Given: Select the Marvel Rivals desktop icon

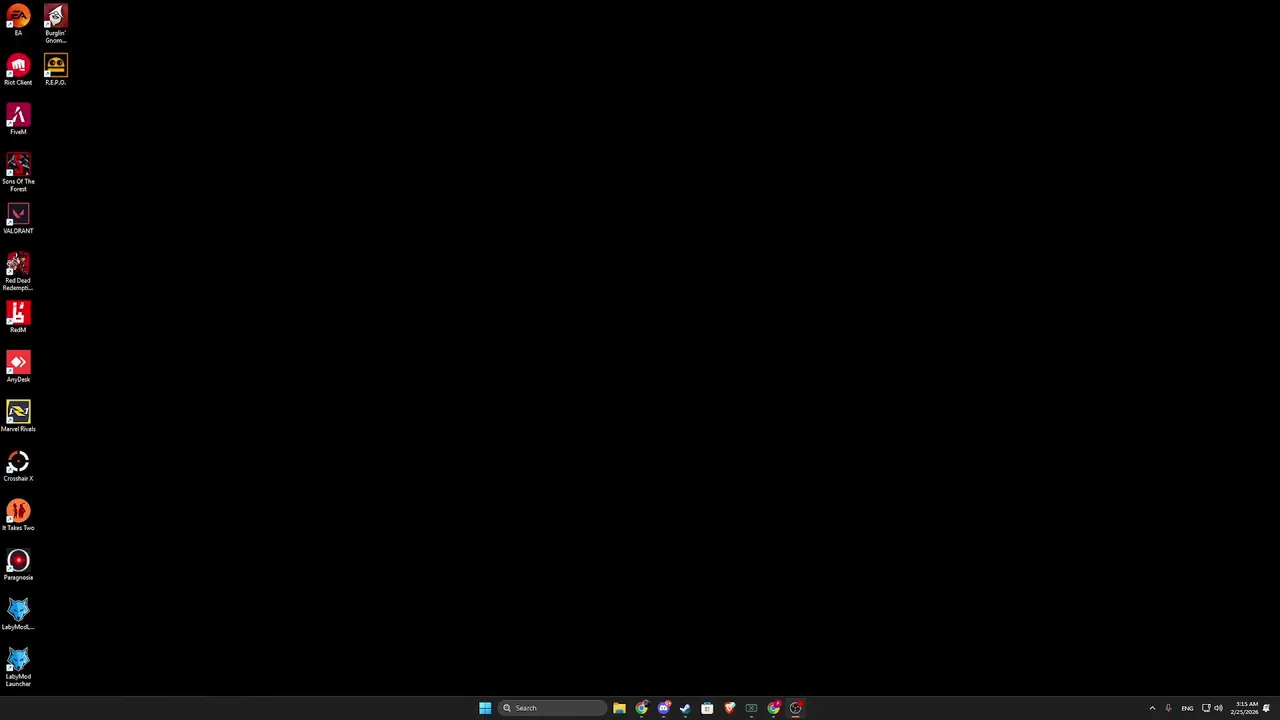Looking at the screenshot, I should [x=18, y=416].
